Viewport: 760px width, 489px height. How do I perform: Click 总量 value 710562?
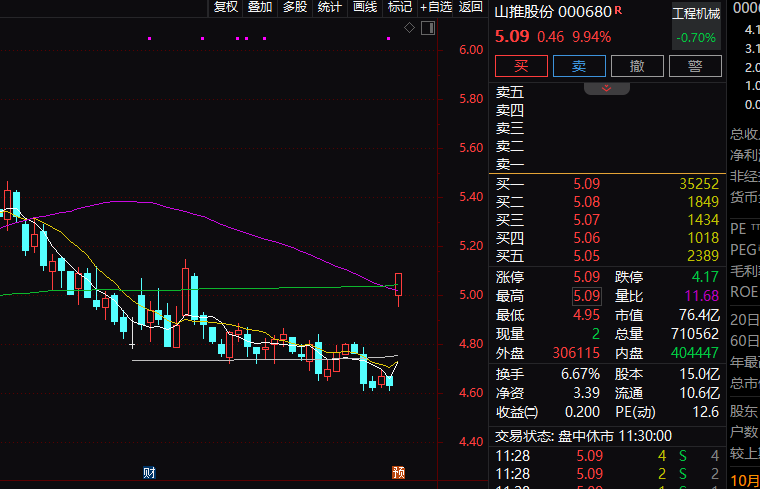[x=695, y=334]
